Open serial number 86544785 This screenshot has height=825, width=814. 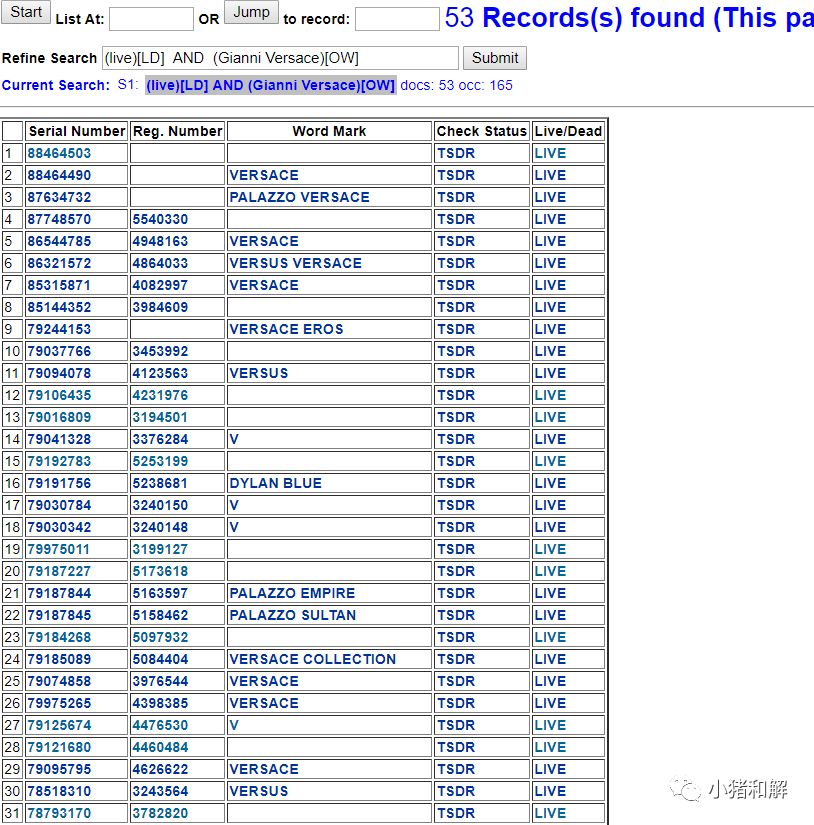pyautogui.click(x=59, y=242)
